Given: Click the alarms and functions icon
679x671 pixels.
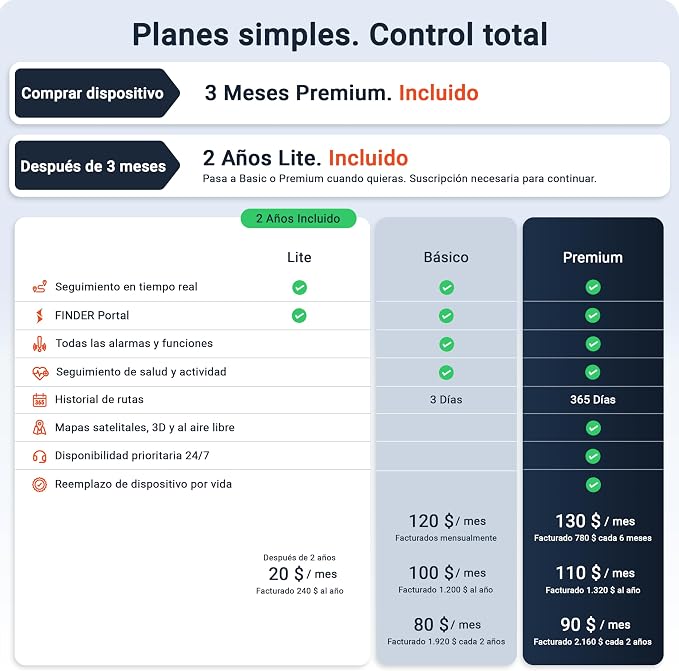Looking at the screenshot, I should pos(39,344).
